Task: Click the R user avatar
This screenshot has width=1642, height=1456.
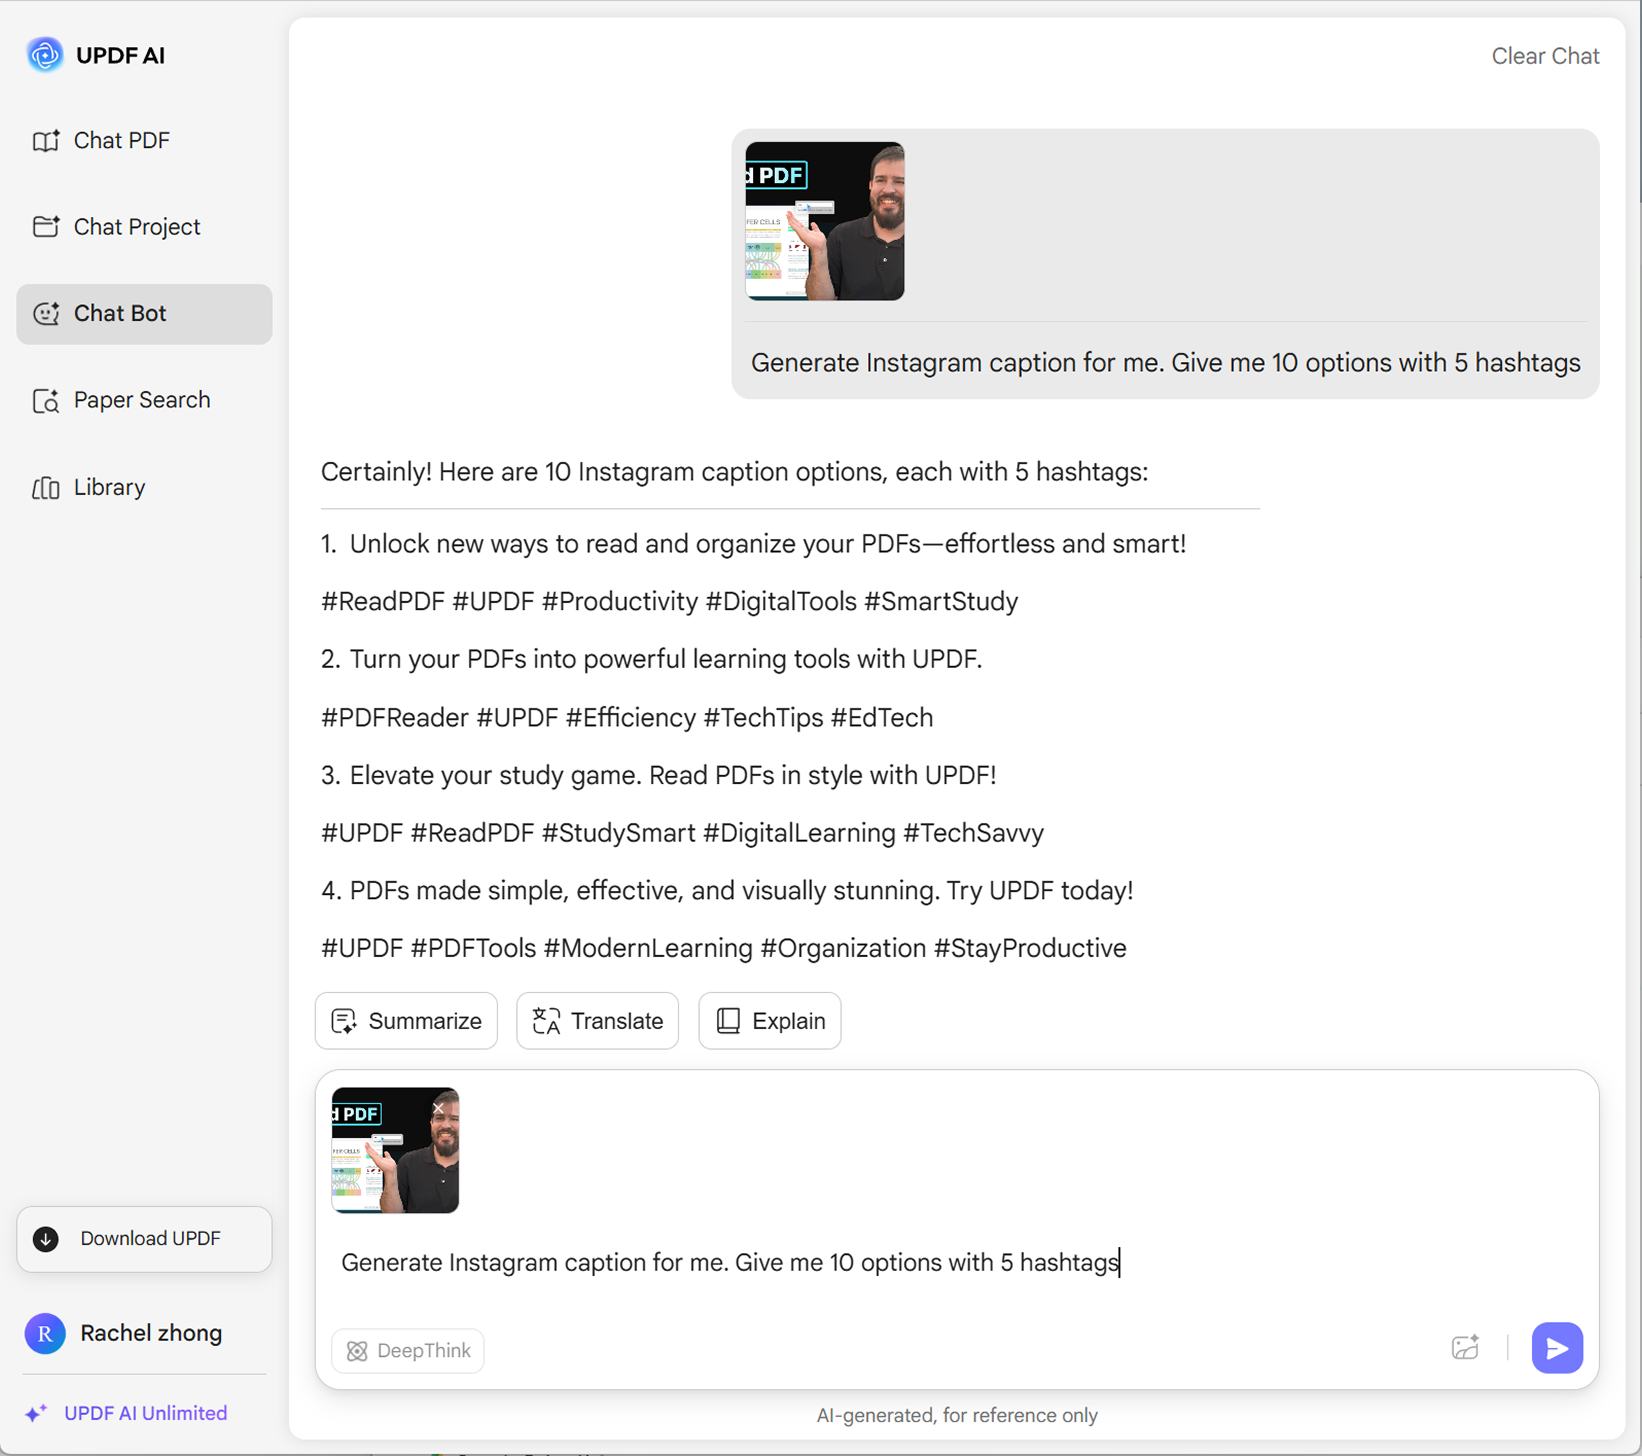Action: (45, 1333)
